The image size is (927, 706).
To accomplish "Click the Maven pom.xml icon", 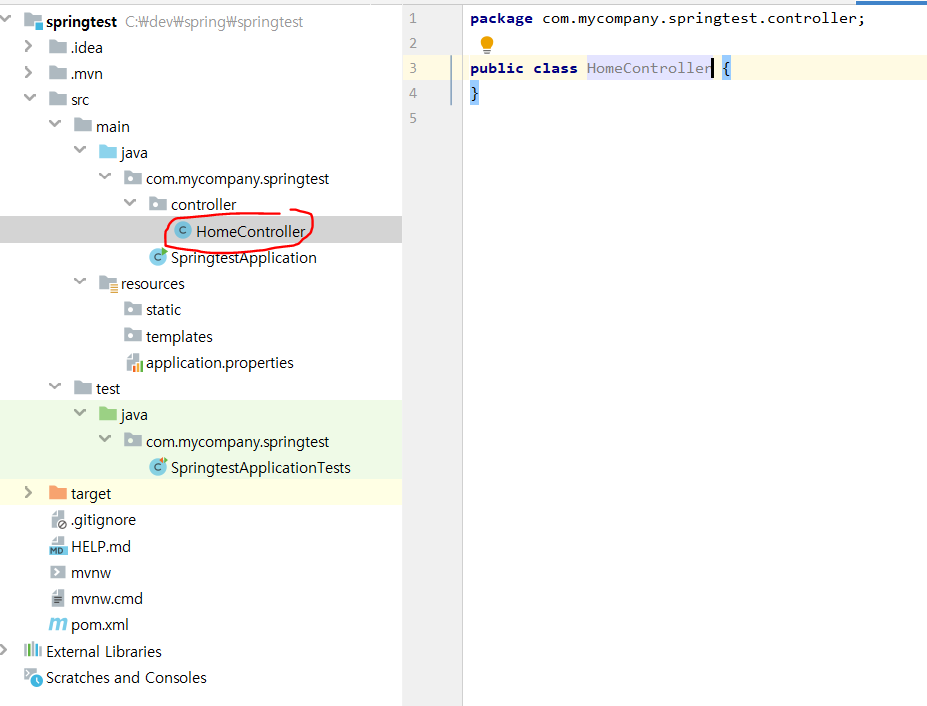I will [57, 624].
